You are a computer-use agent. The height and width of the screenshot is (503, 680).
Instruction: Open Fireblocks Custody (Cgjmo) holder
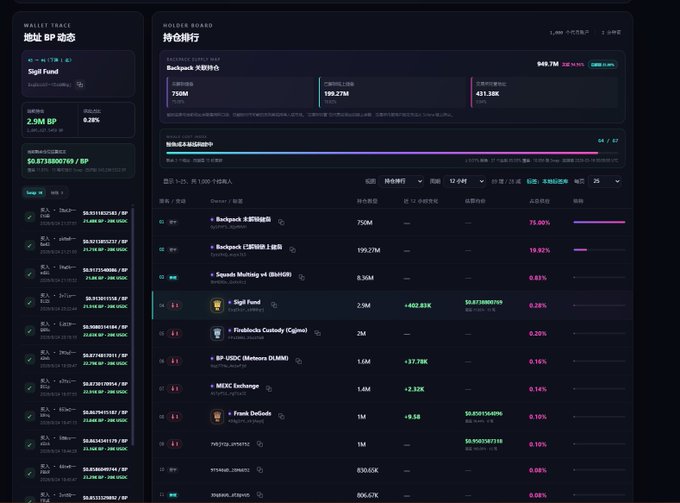click(x=270, y=330)
